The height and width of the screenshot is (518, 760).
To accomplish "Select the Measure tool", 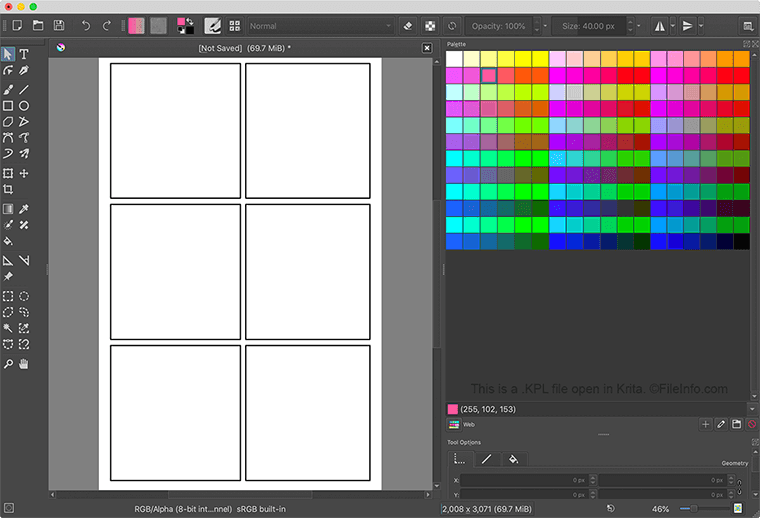I will point(24,261).
